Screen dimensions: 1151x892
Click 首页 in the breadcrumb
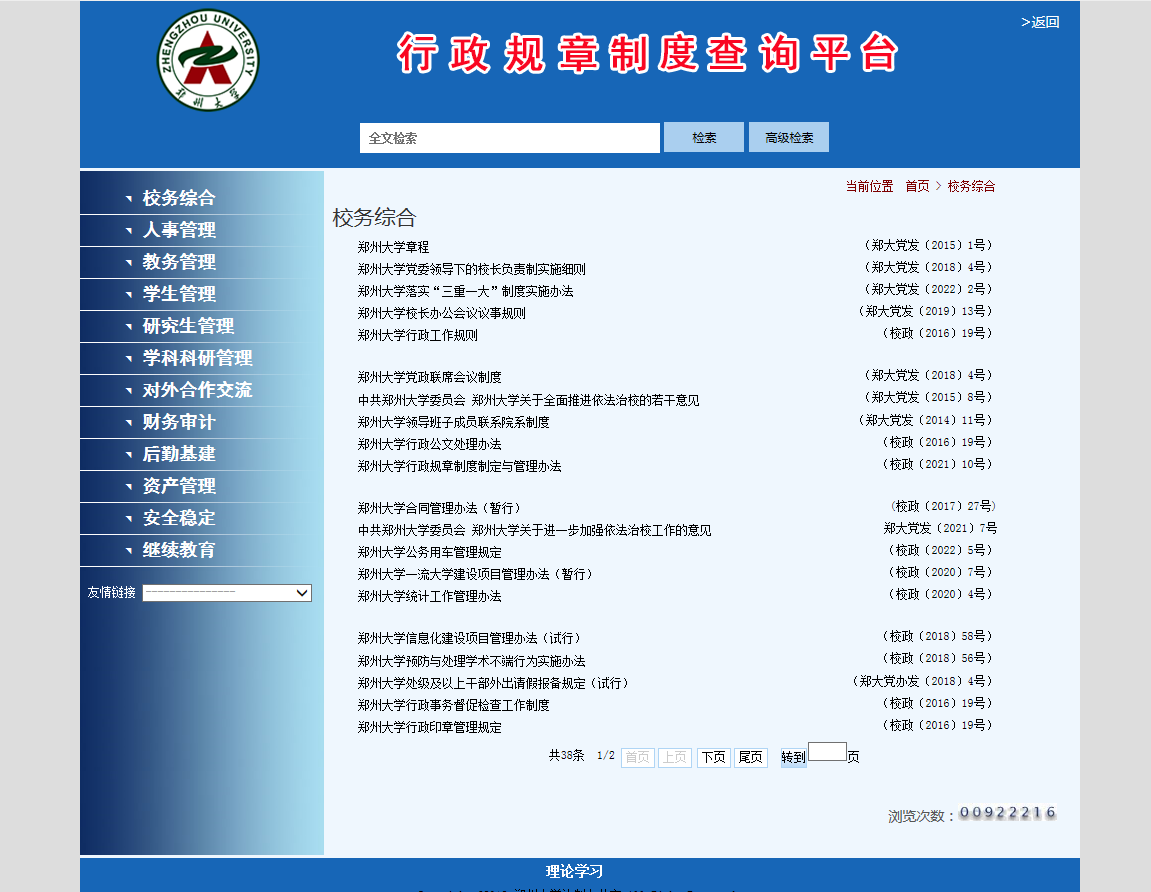click(917, 186)
